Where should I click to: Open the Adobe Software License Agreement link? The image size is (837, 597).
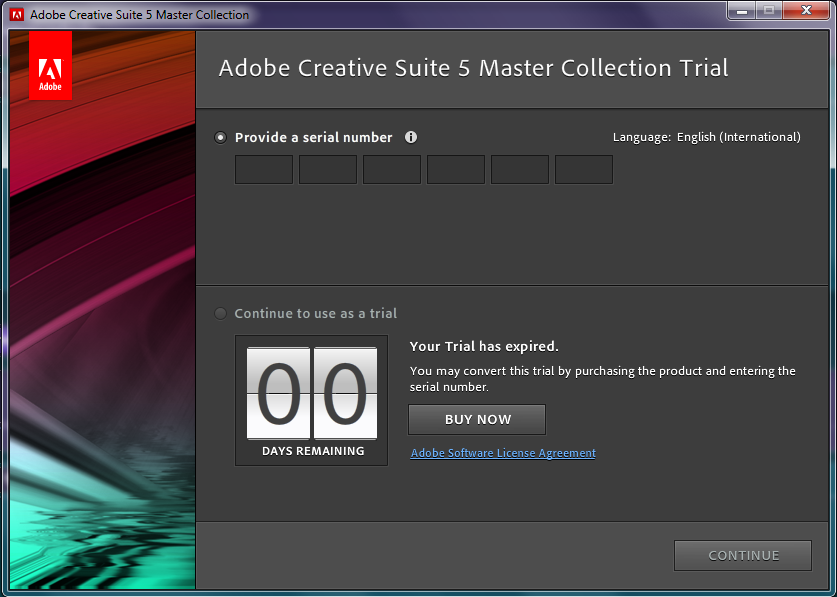[503, 453]
